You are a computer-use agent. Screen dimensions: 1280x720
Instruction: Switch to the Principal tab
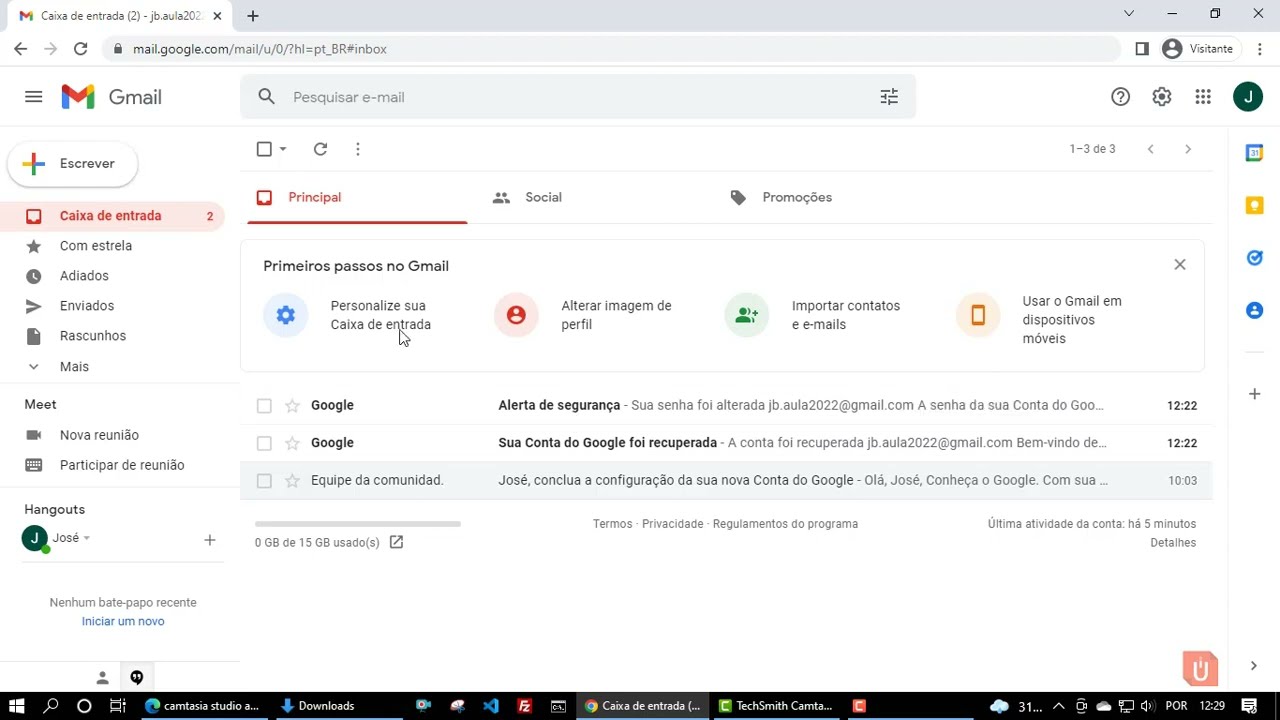[357, 197]
